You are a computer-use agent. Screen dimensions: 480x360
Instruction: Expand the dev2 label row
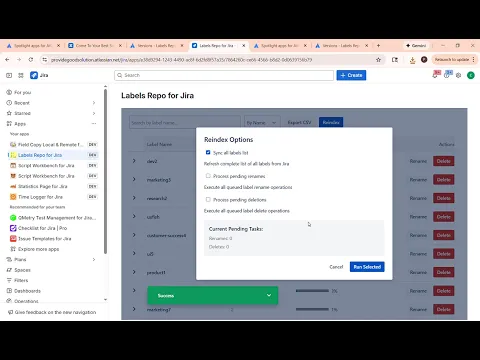134,161
